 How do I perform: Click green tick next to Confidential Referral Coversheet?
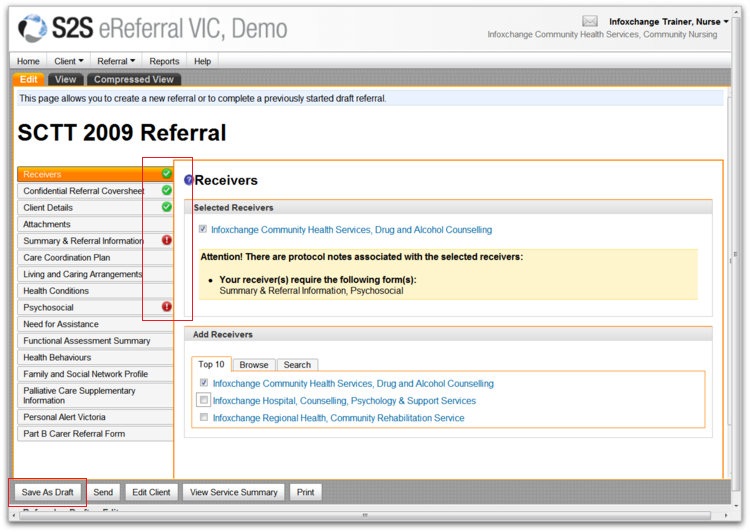(166, 190)
